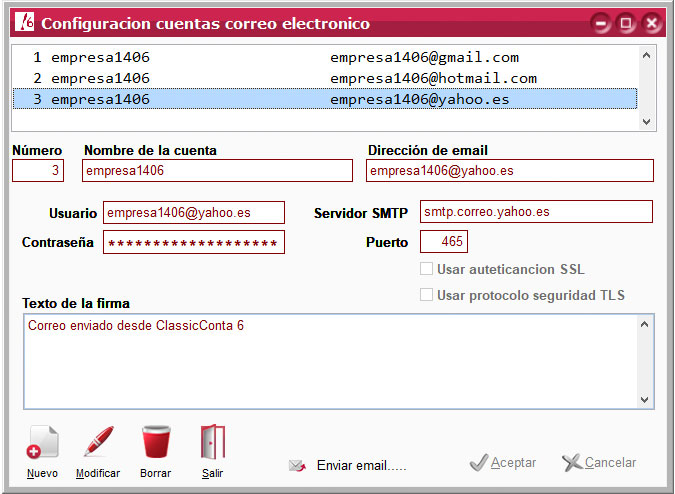The image size is (675, 494).
Task: Select account row 2 empresa1406@hotmail.com
Action: [325, 78]
